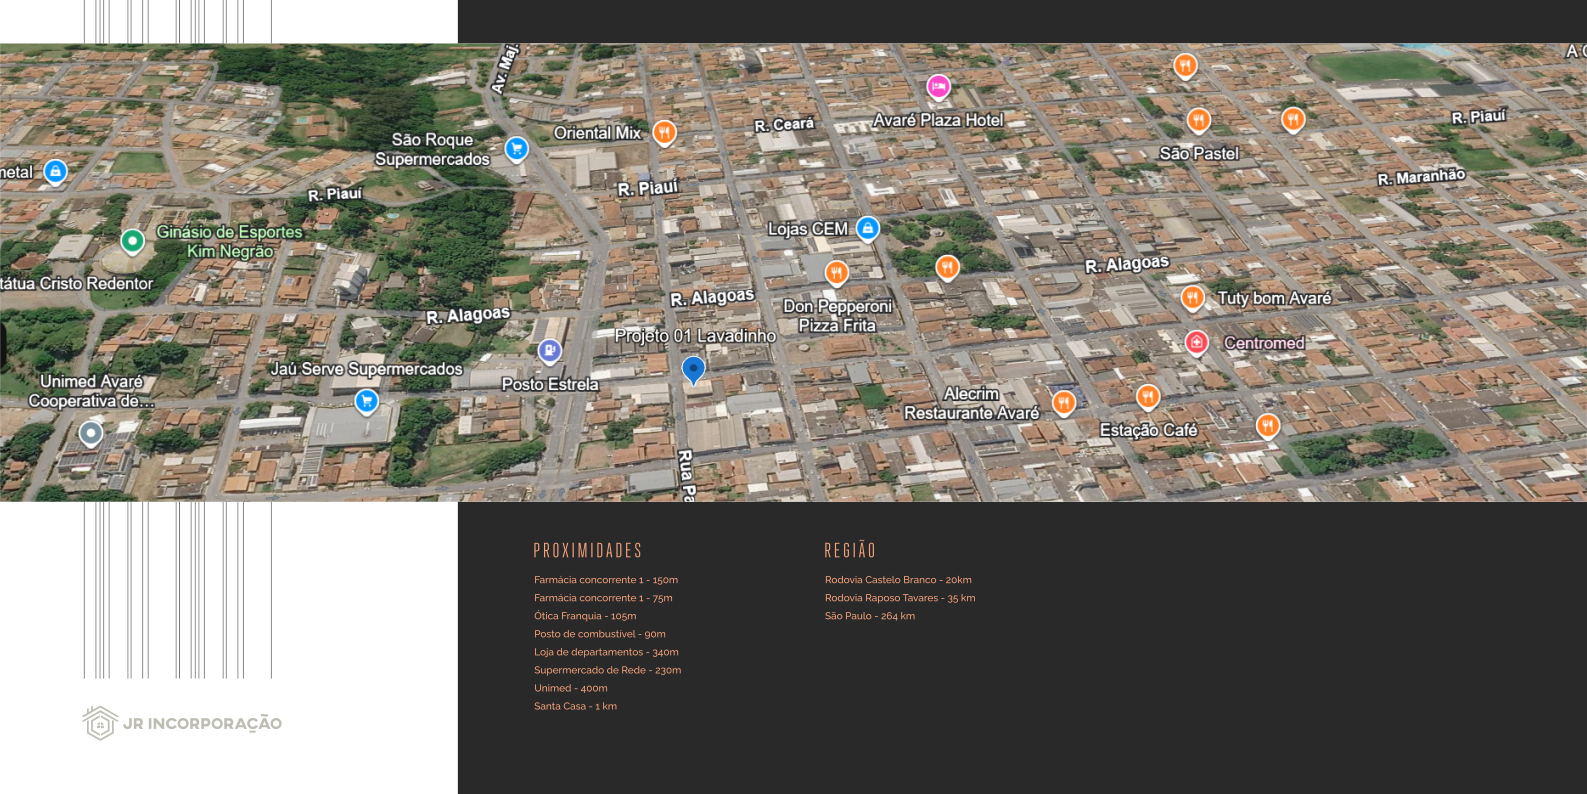Select the Unimed Avaré gray location pin
The height and width of the screenshot is (794, 1587).
point(91,434)
